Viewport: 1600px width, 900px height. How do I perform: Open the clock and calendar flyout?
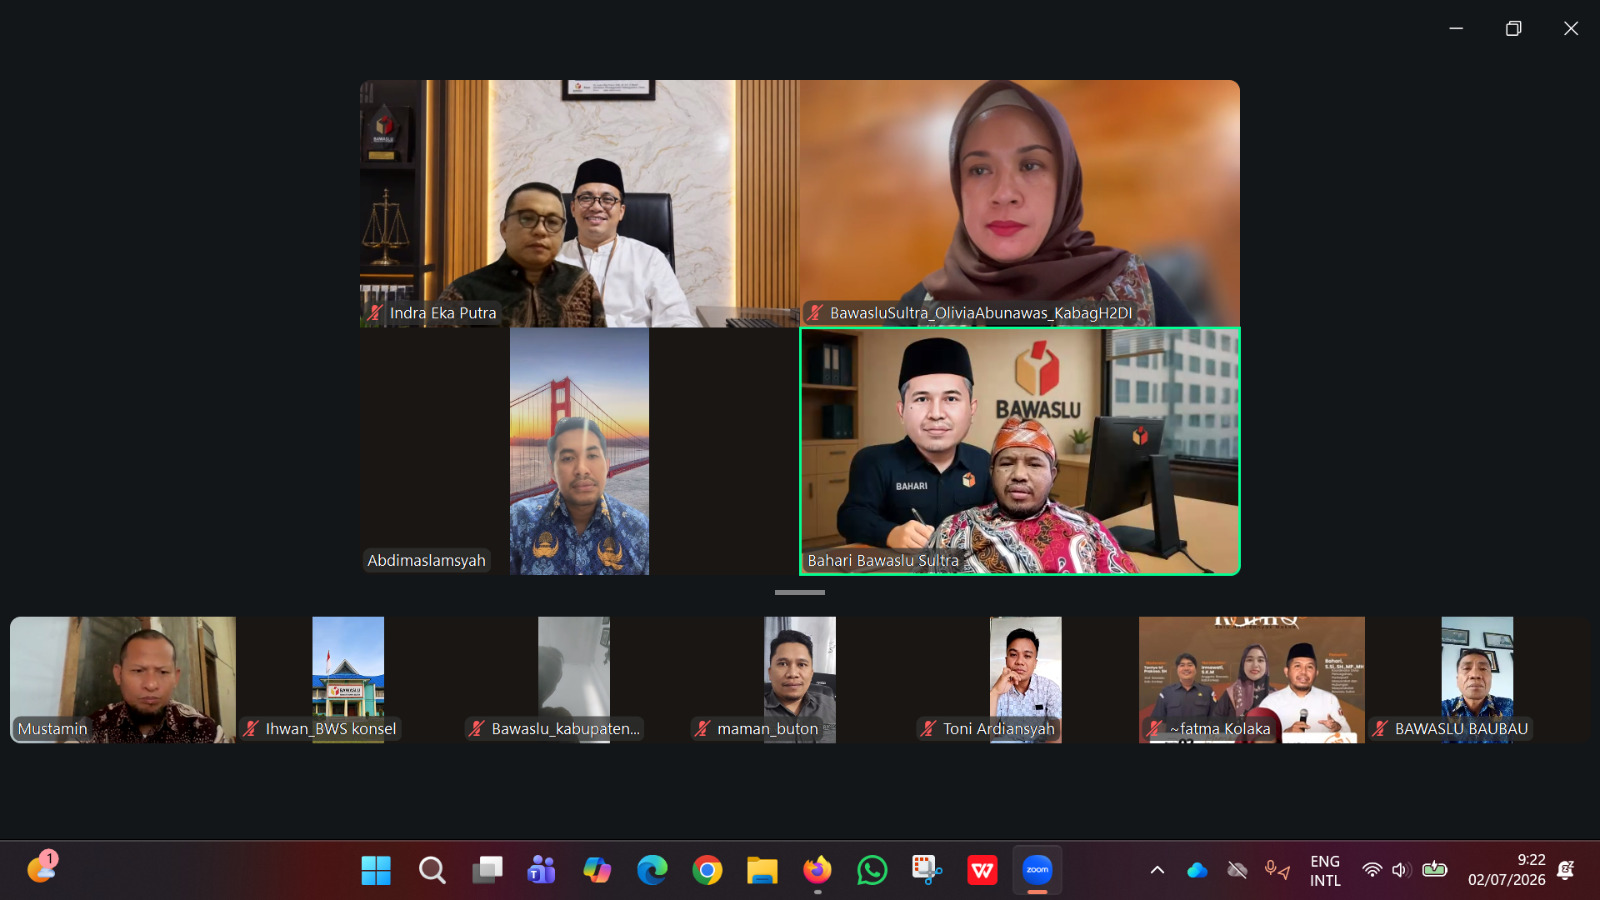pos(1506,871)
